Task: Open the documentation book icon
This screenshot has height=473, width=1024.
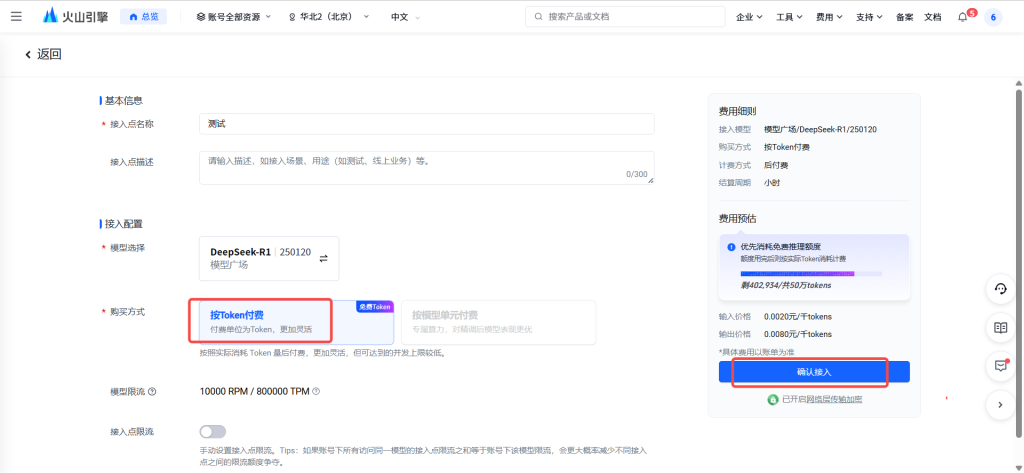Action: coord(1000,328)
